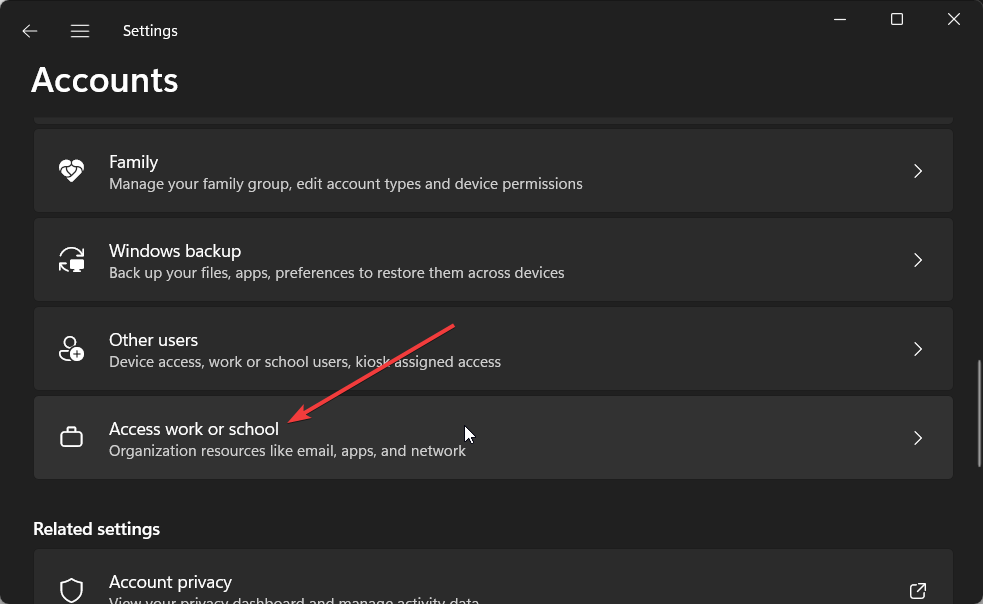
Task: Click the Account privacy shield icon
Action: (x=71, y=590)
